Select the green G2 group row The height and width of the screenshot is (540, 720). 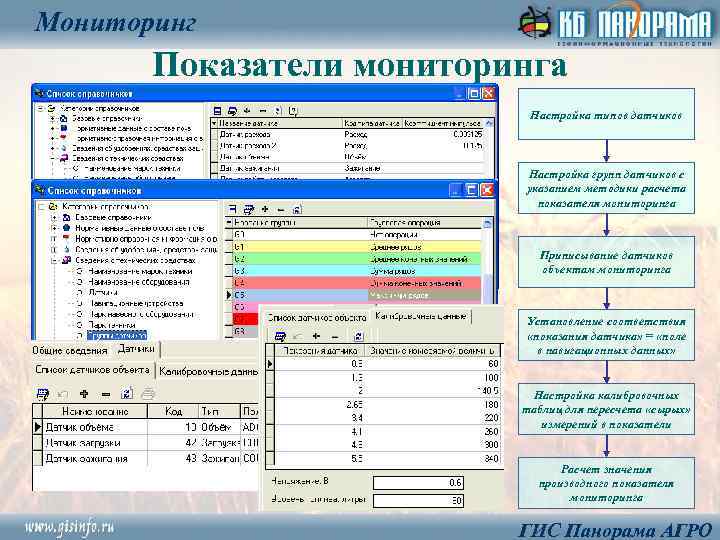(x=357, y=259)
